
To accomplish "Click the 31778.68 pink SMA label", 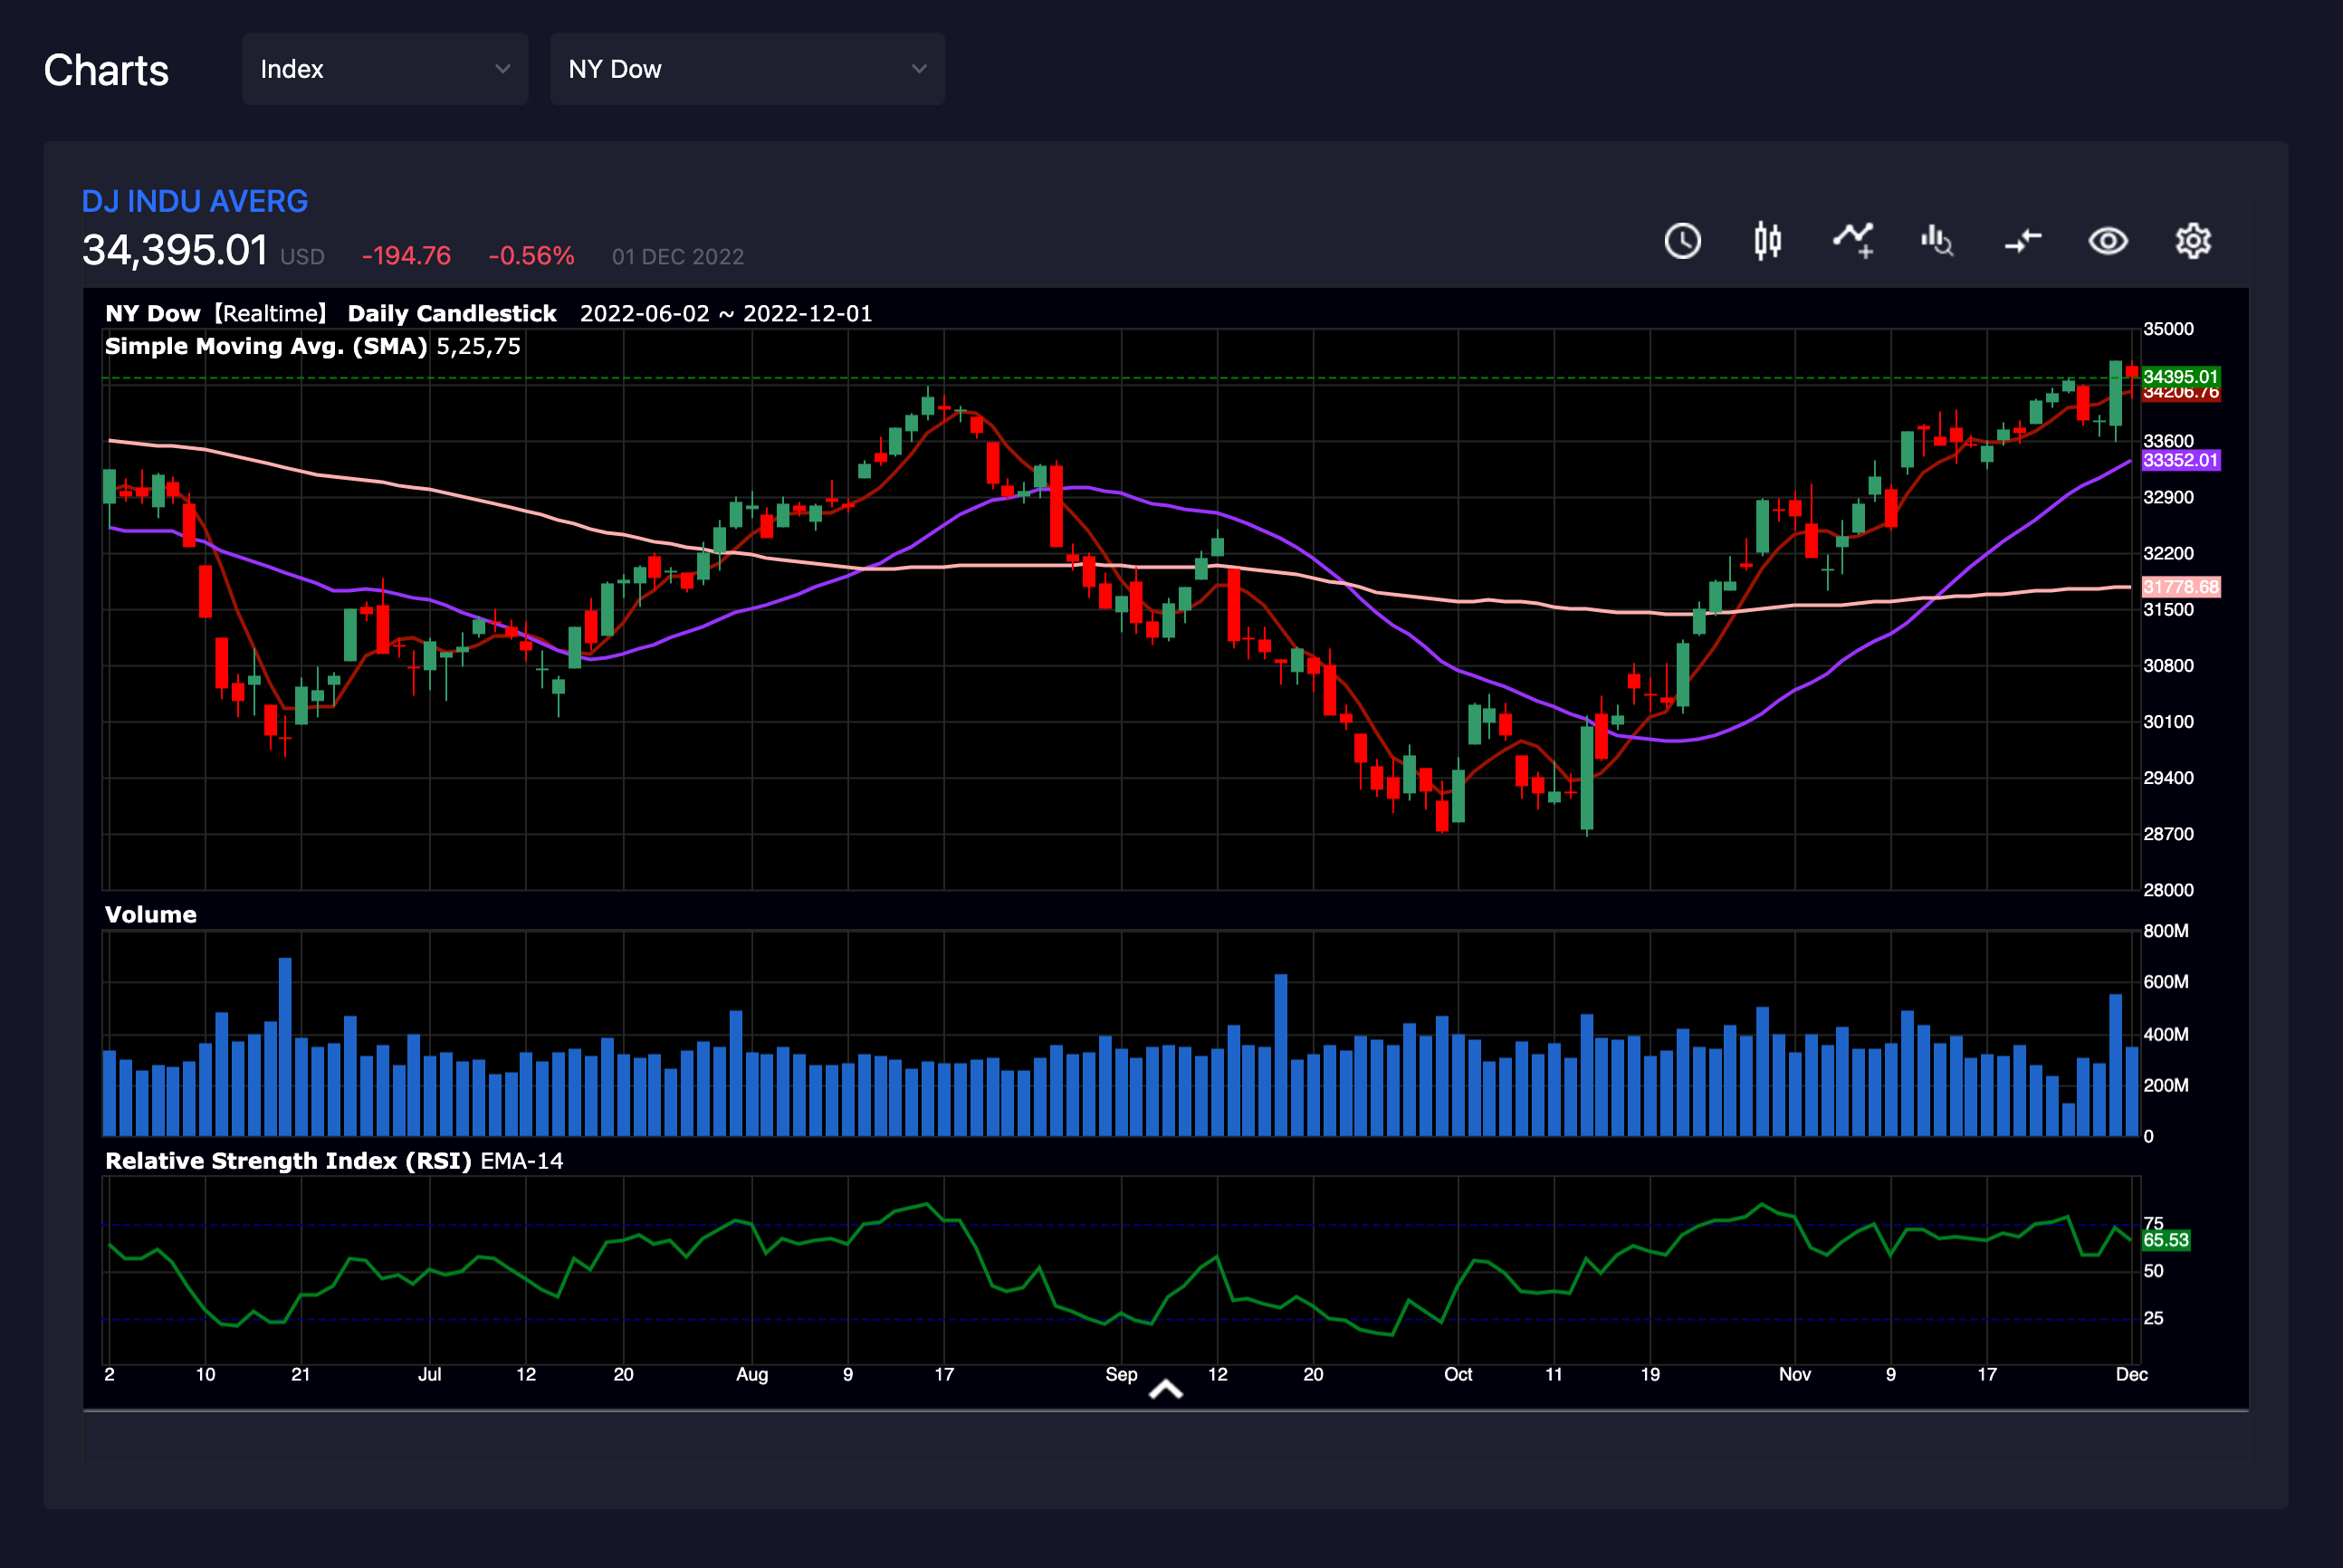I will click(x=2180, y=587).
